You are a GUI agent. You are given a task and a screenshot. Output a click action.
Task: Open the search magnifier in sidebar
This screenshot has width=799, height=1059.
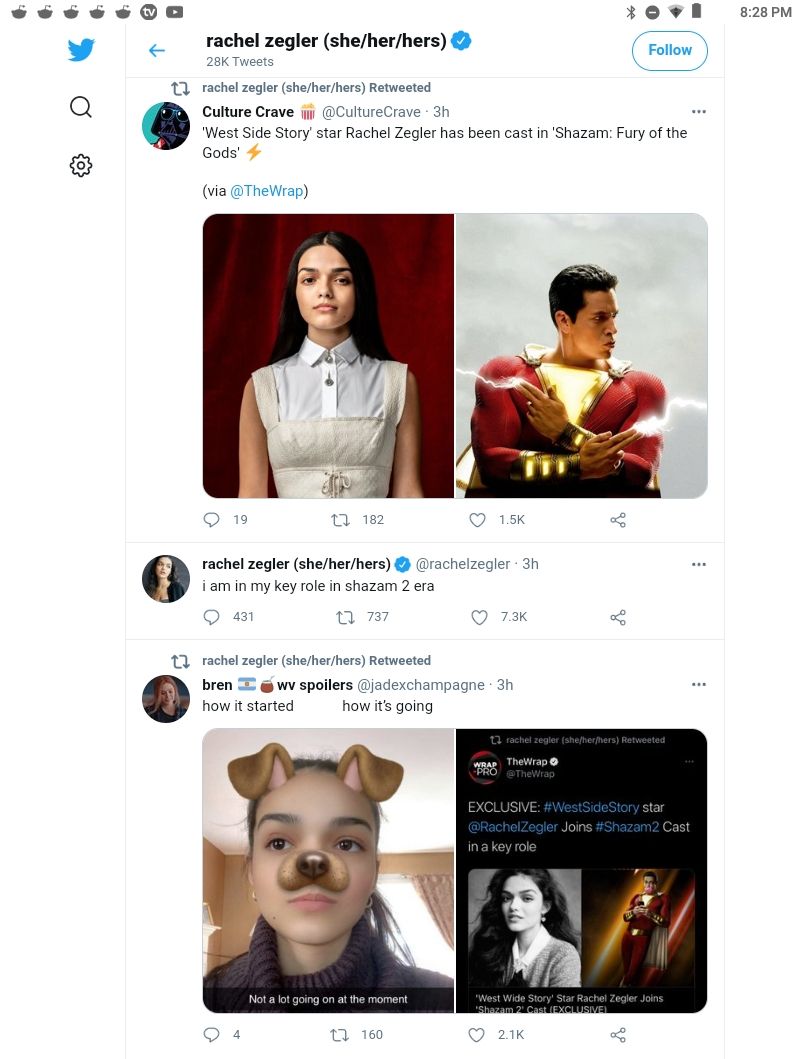pos(81,107)
